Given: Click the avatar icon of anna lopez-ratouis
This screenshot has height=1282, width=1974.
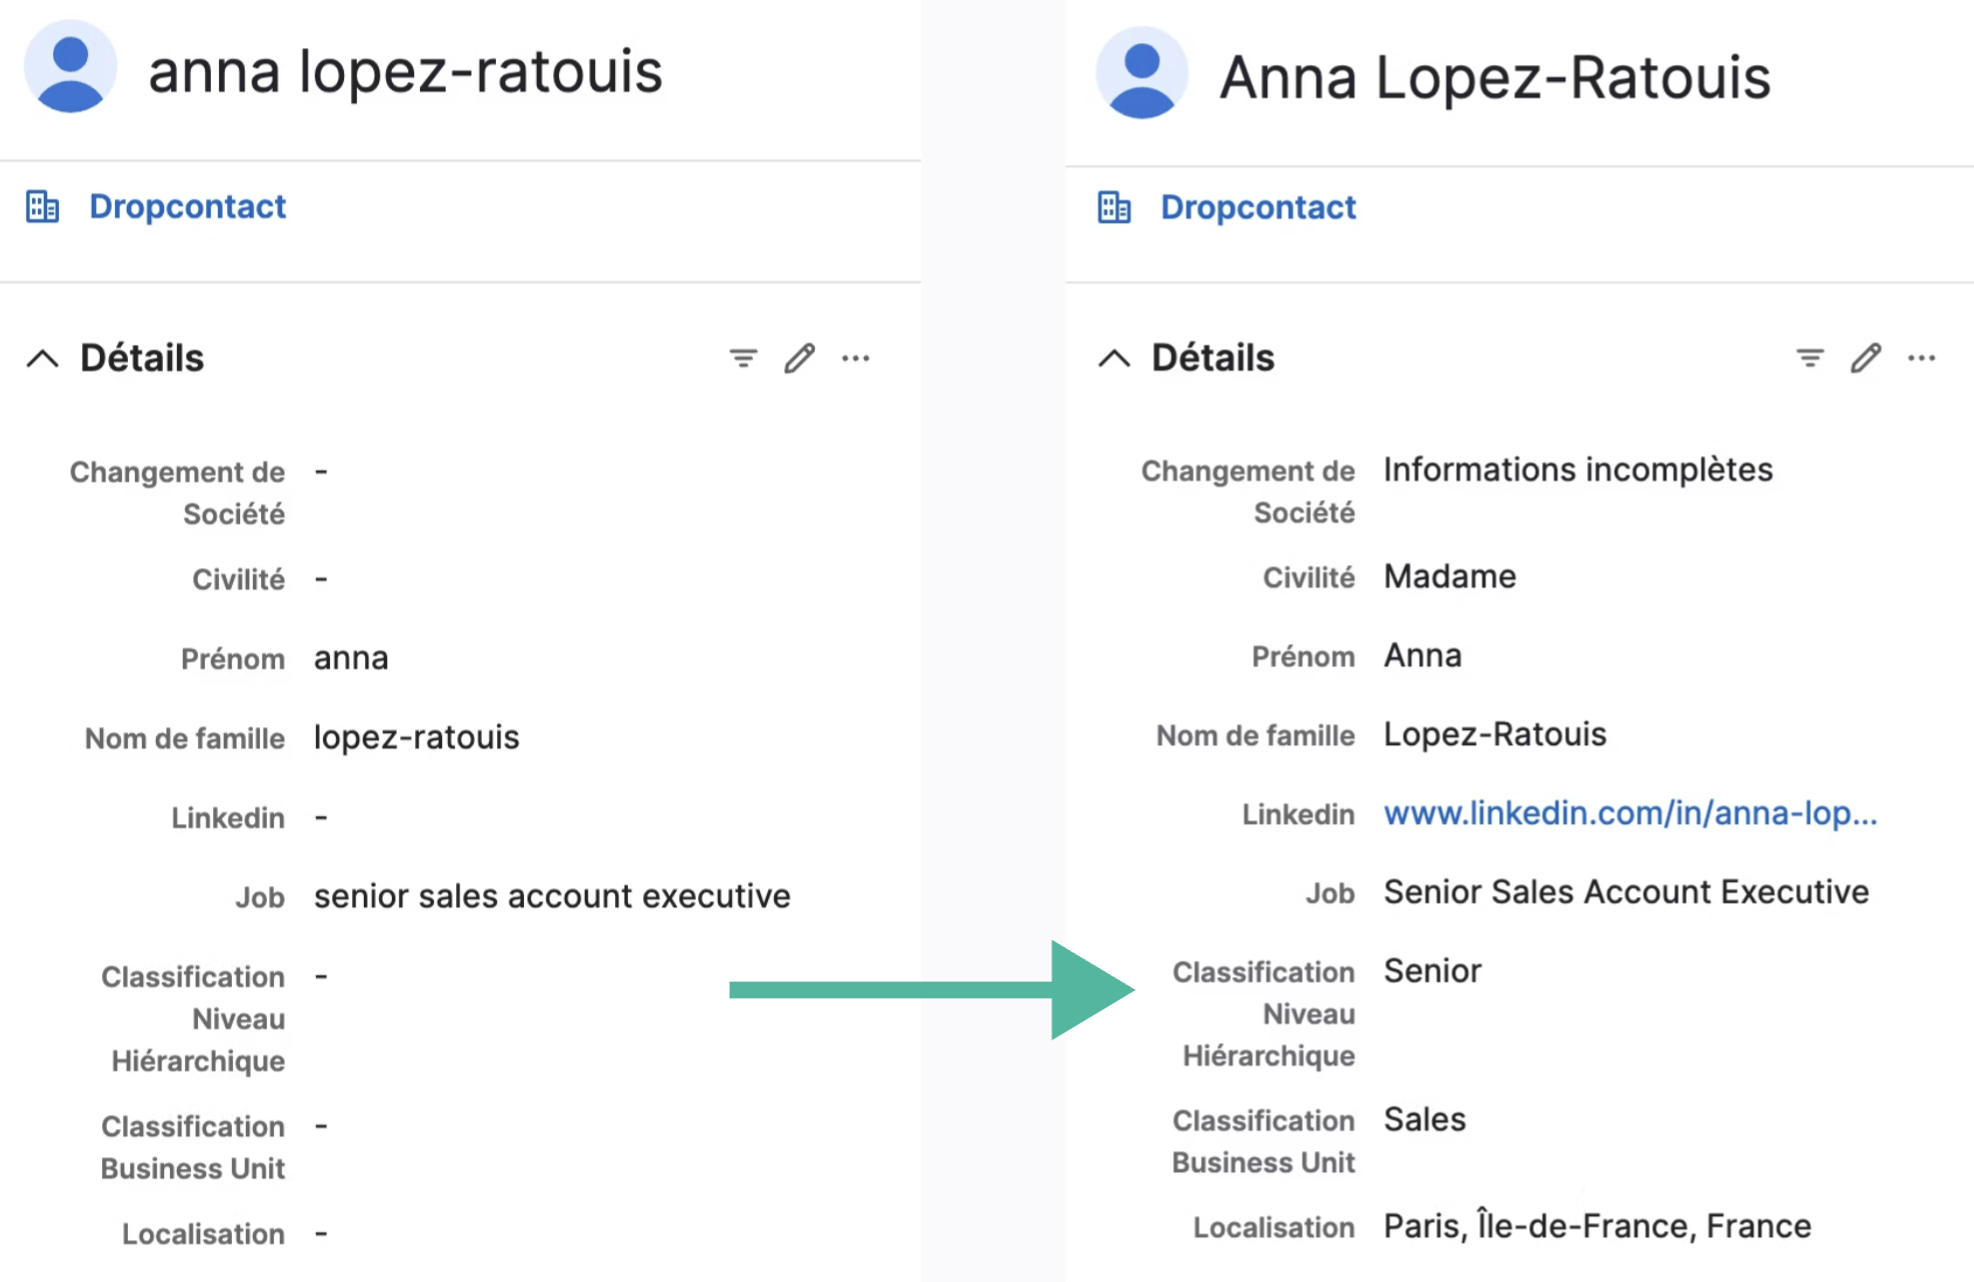Looking at the screenshot, I should [x=70, y=70].
